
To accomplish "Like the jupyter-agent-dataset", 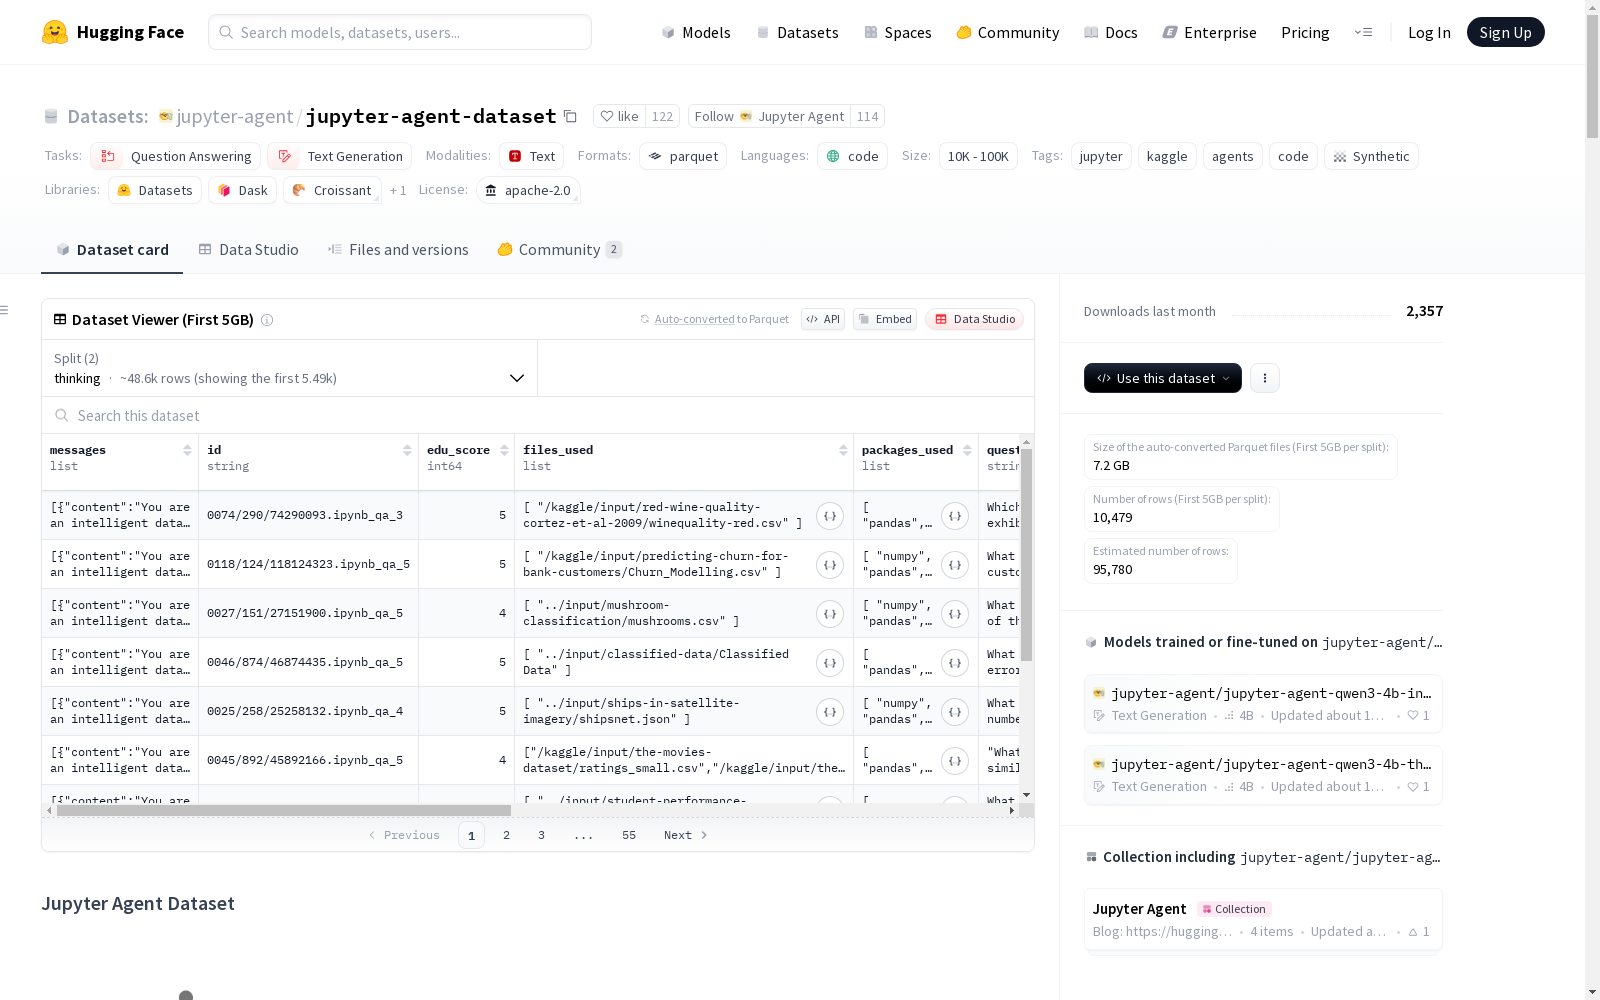I will (620, 116).
